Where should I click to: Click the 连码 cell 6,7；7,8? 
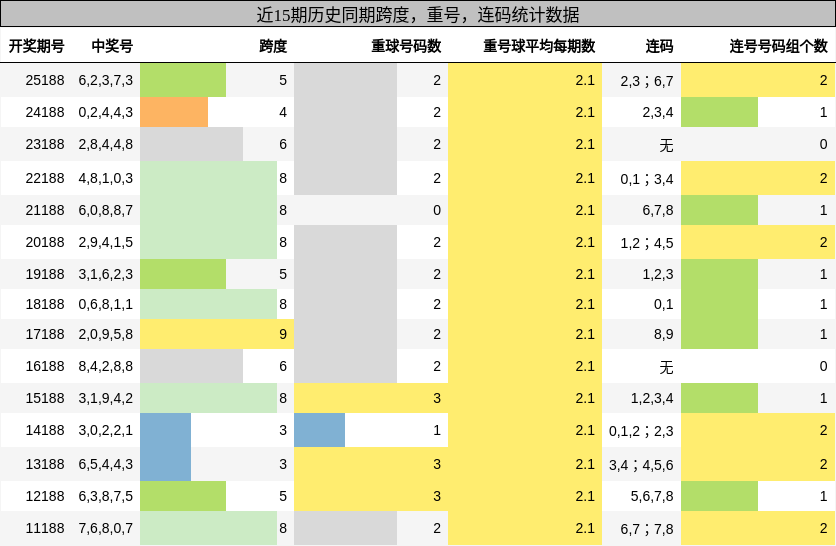click(647, 529)
